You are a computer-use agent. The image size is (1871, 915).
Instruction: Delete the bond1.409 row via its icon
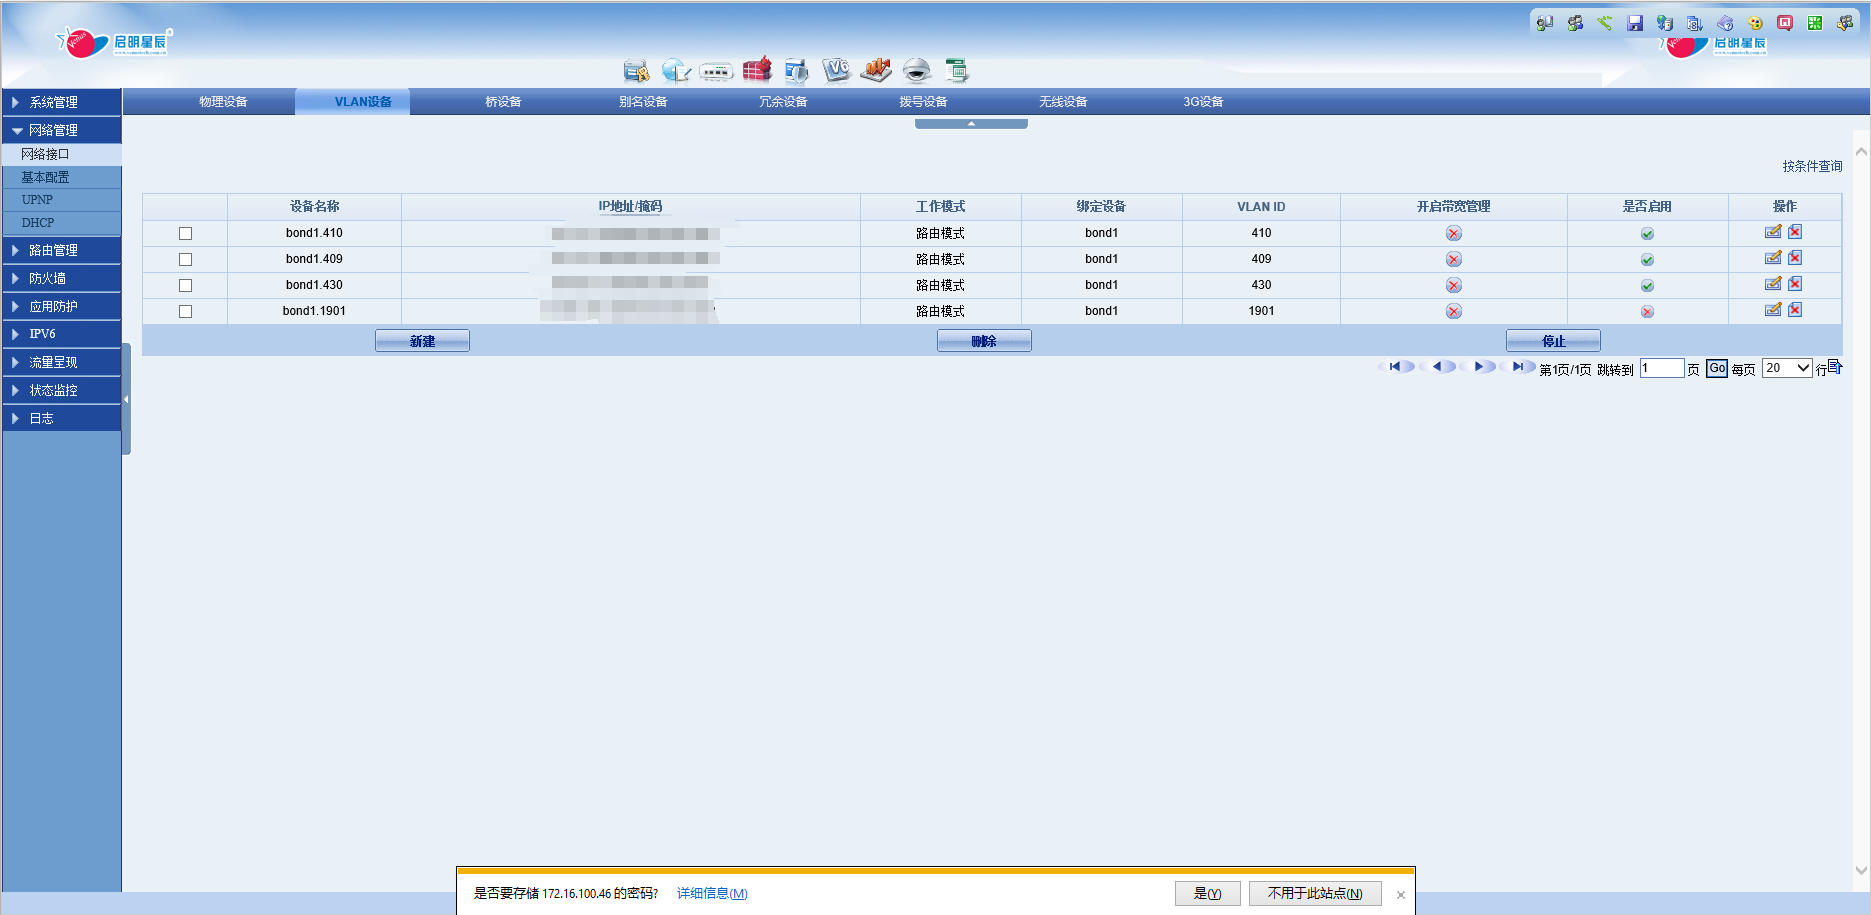tap(1795, 258)
